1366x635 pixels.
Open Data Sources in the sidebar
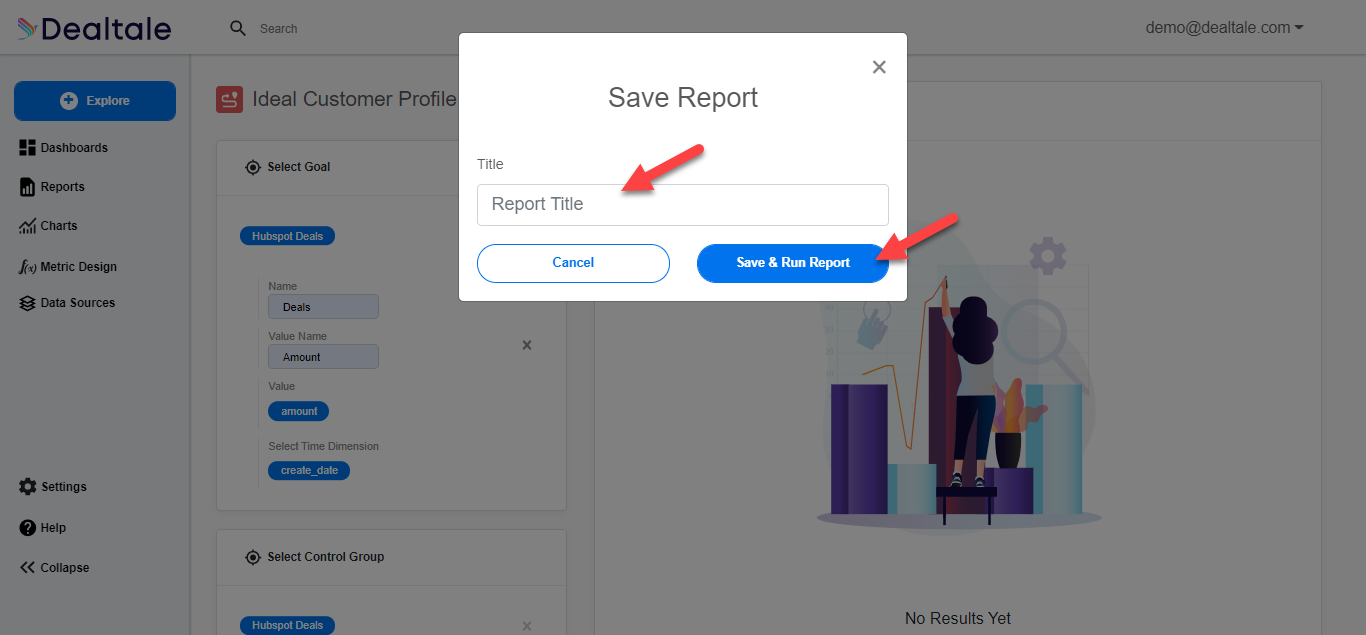pyautogui.click(x=67, y=303)
